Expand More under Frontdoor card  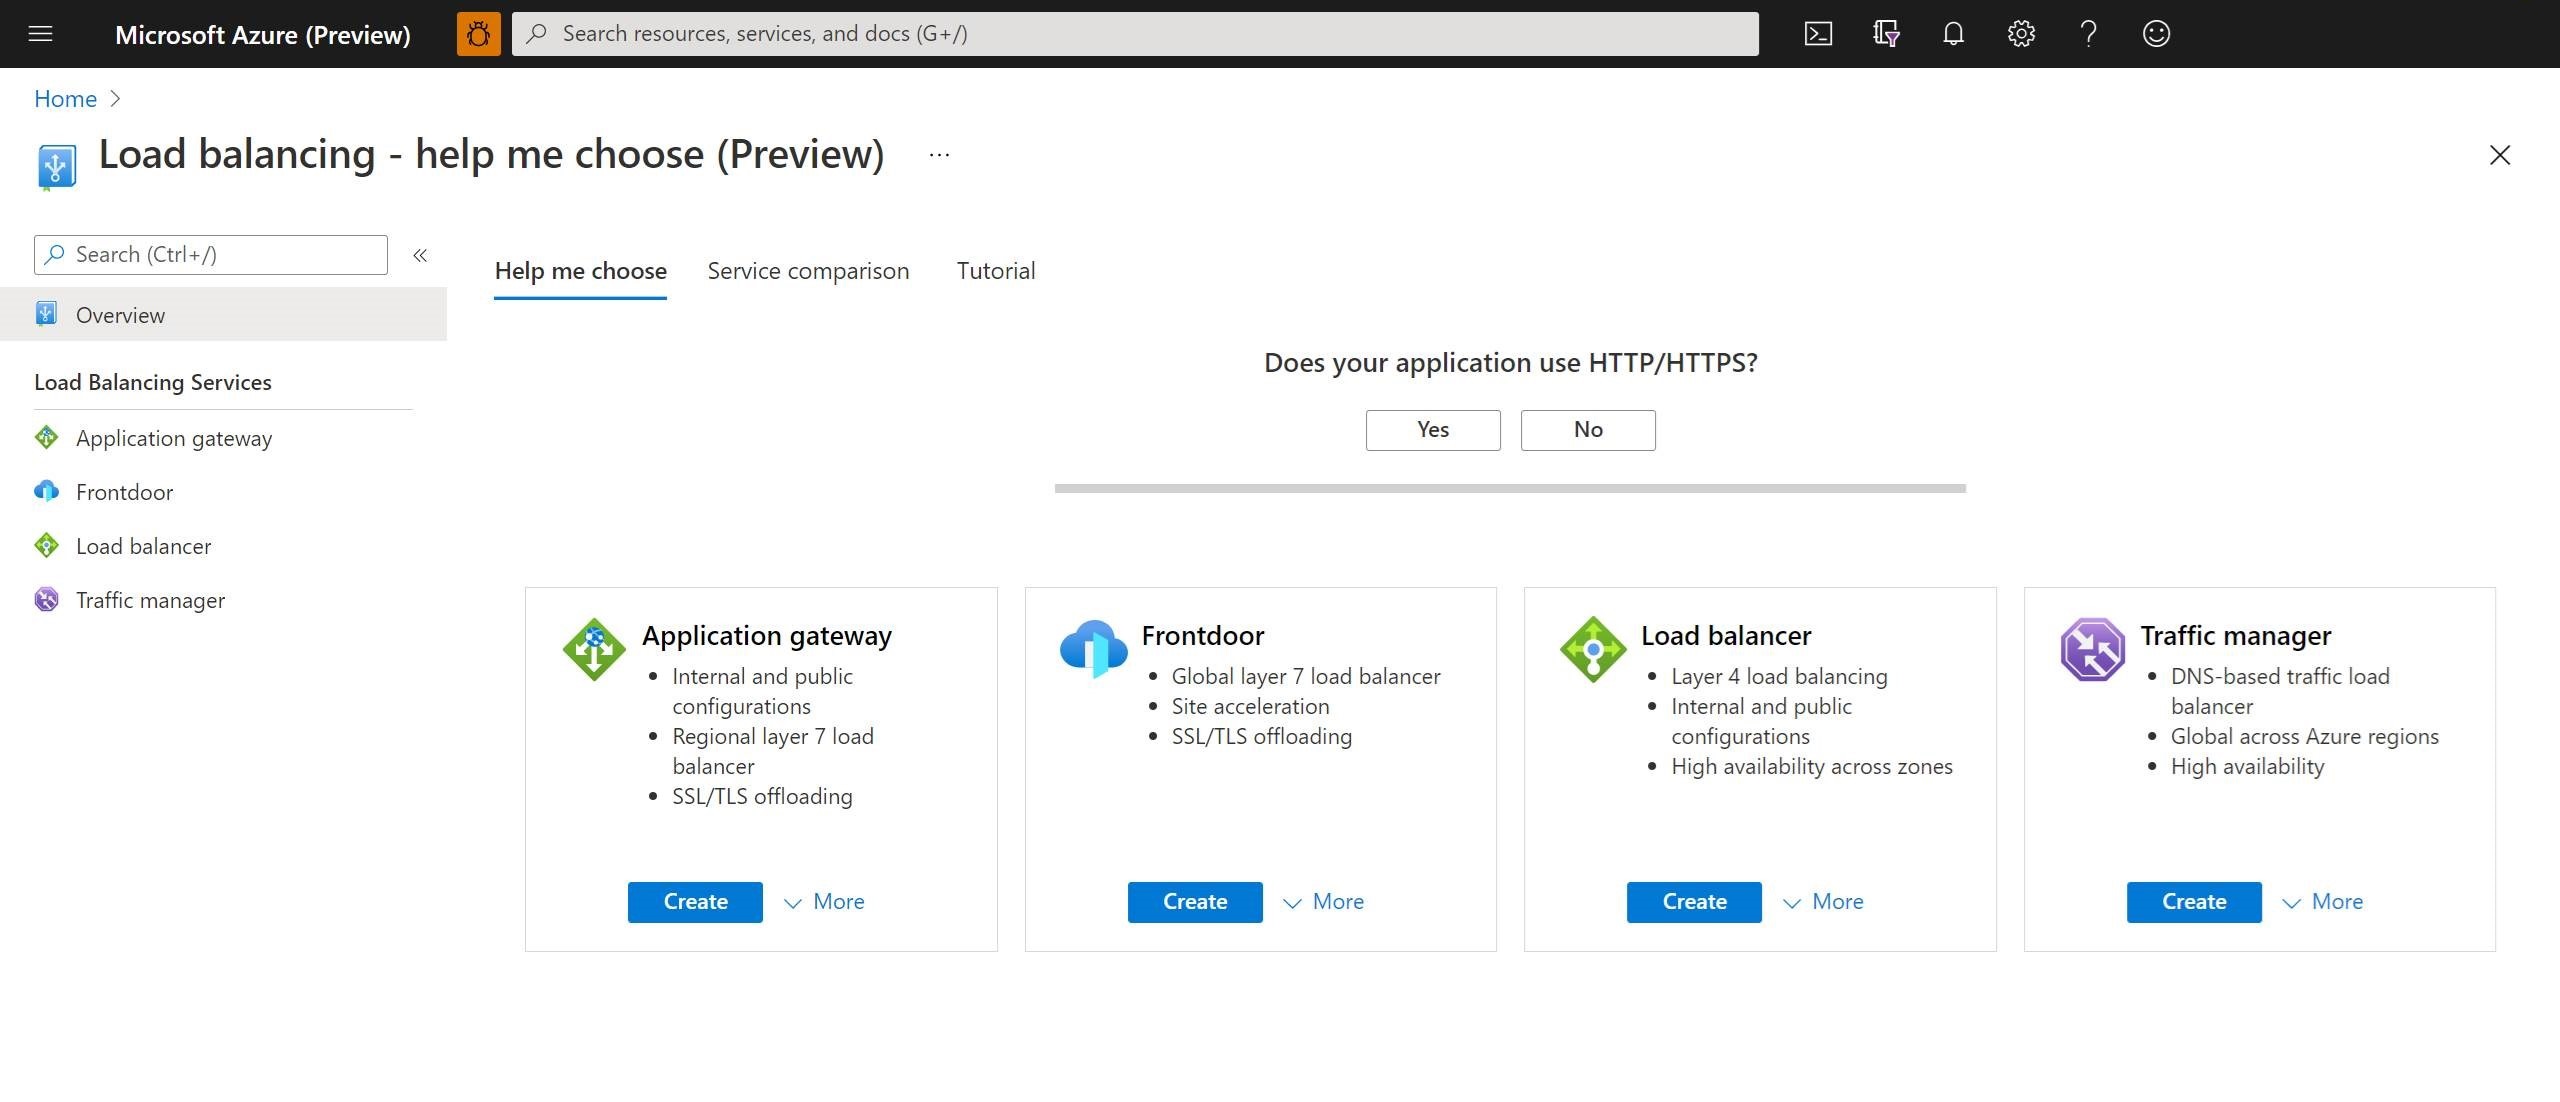[1323, 902]
